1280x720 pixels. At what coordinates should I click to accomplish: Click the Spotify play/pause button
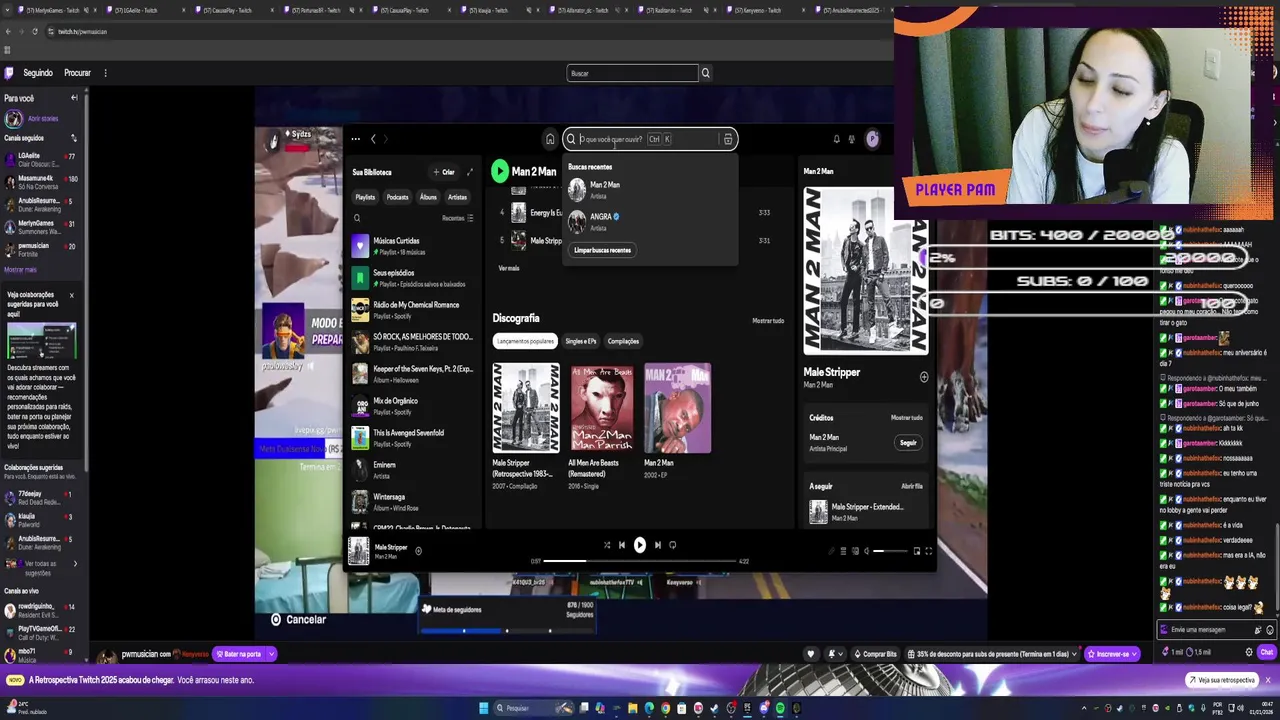[640, 545]
